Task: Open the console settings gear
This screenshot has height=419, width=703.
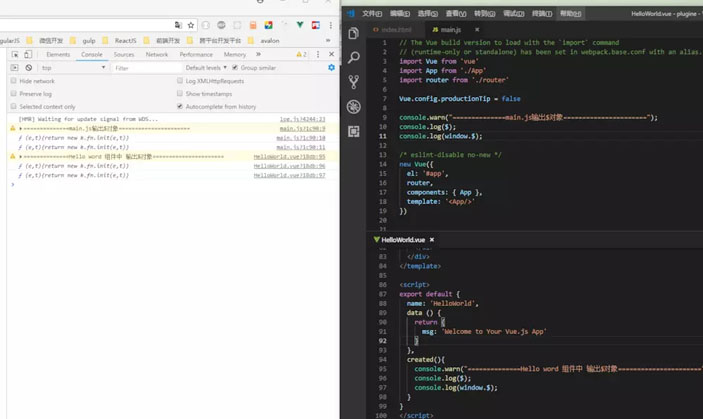Action: click(x=332, y=68)
